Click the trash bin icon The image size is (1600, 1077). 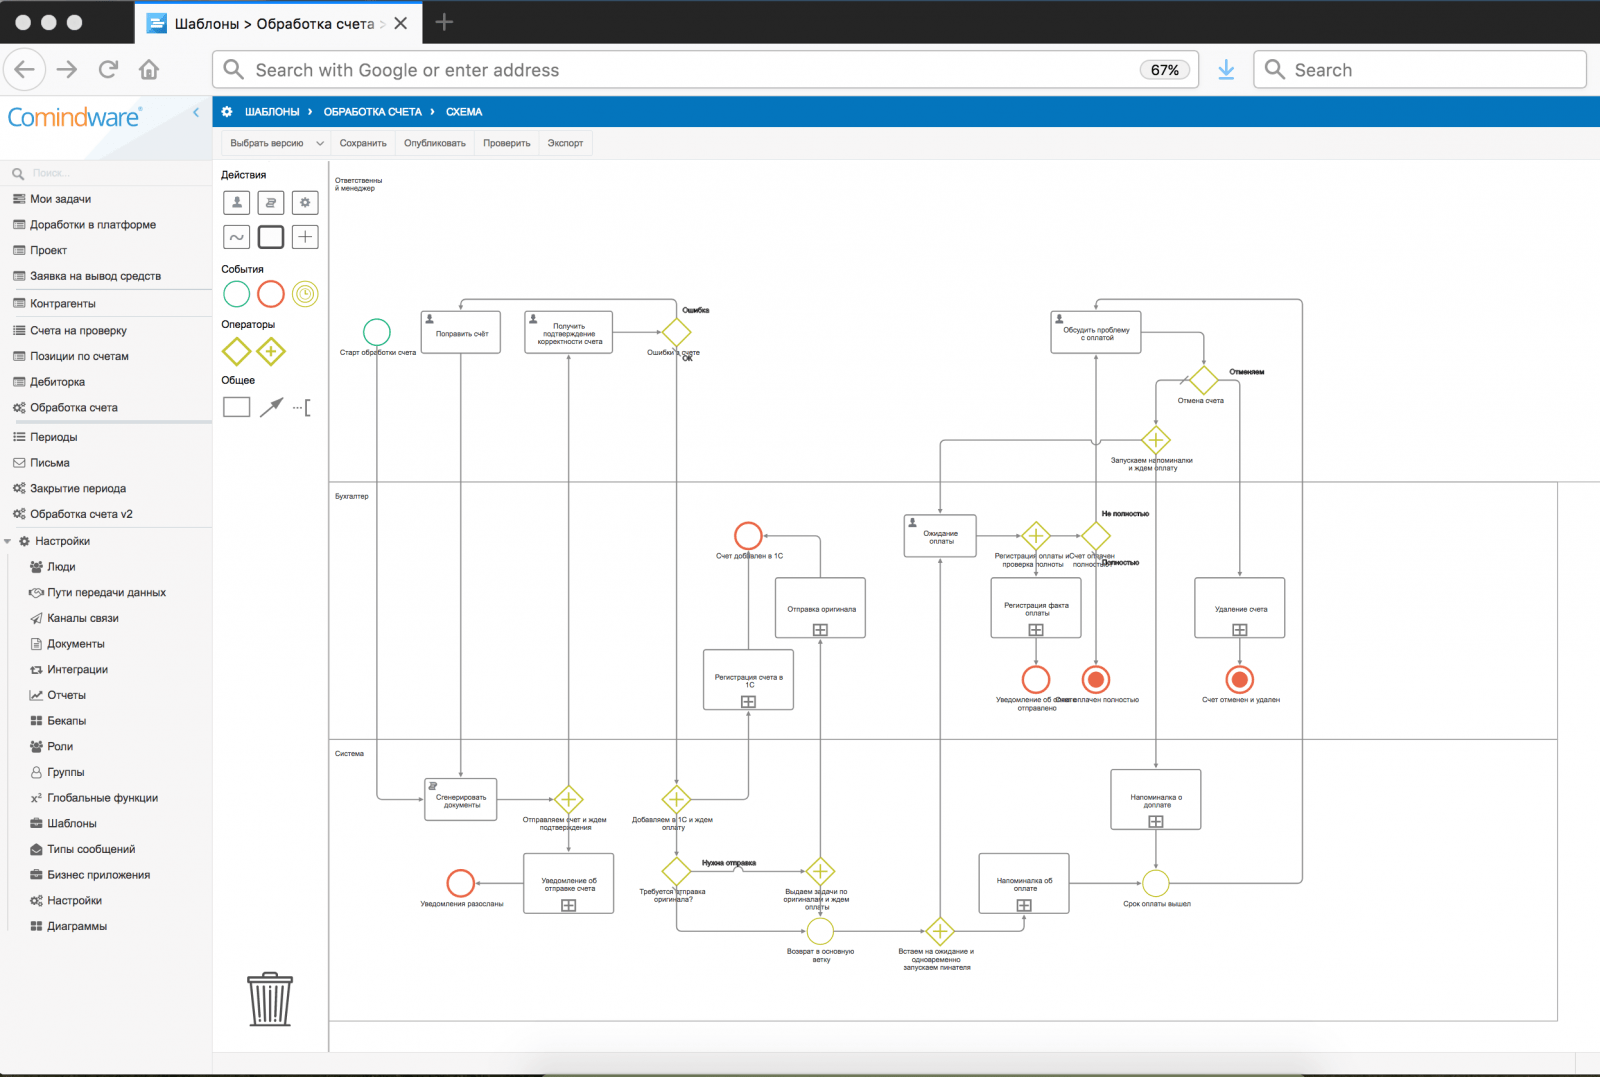[270, 999]
